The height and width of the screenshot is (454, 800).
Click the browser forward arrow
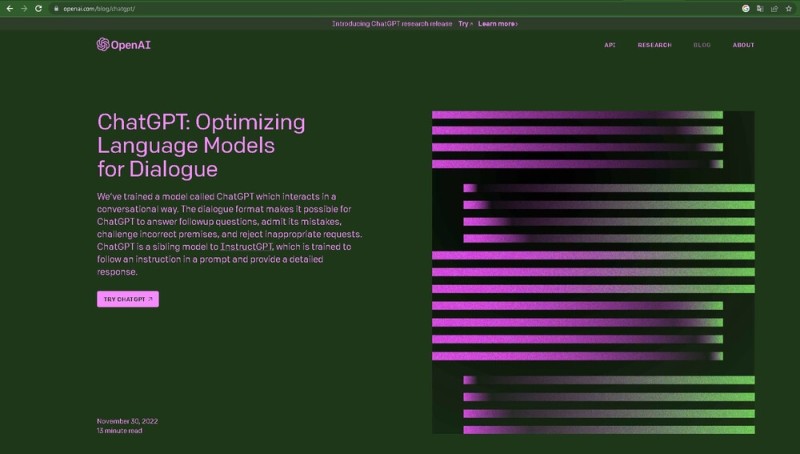coord(24,9)
